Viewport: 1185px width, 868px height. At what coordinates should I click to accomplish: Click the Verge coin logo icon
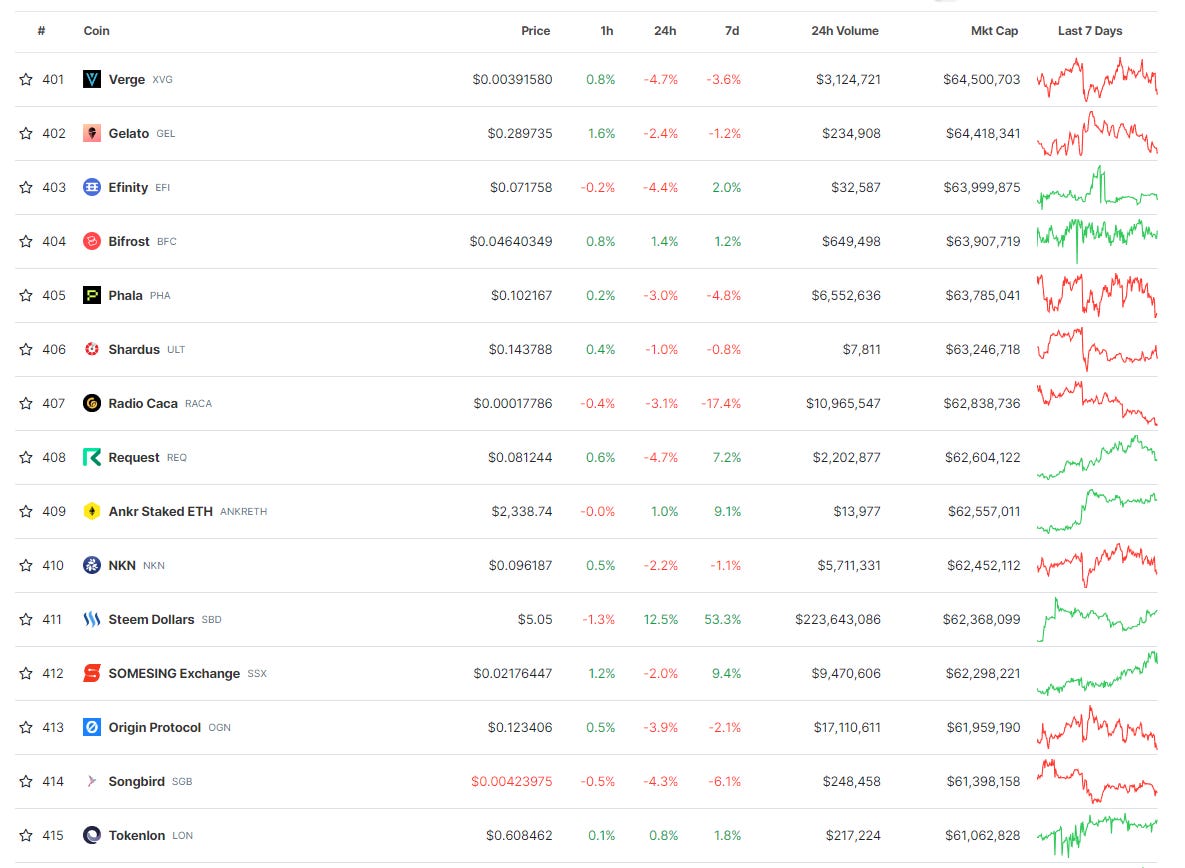[x=91, y=79]
